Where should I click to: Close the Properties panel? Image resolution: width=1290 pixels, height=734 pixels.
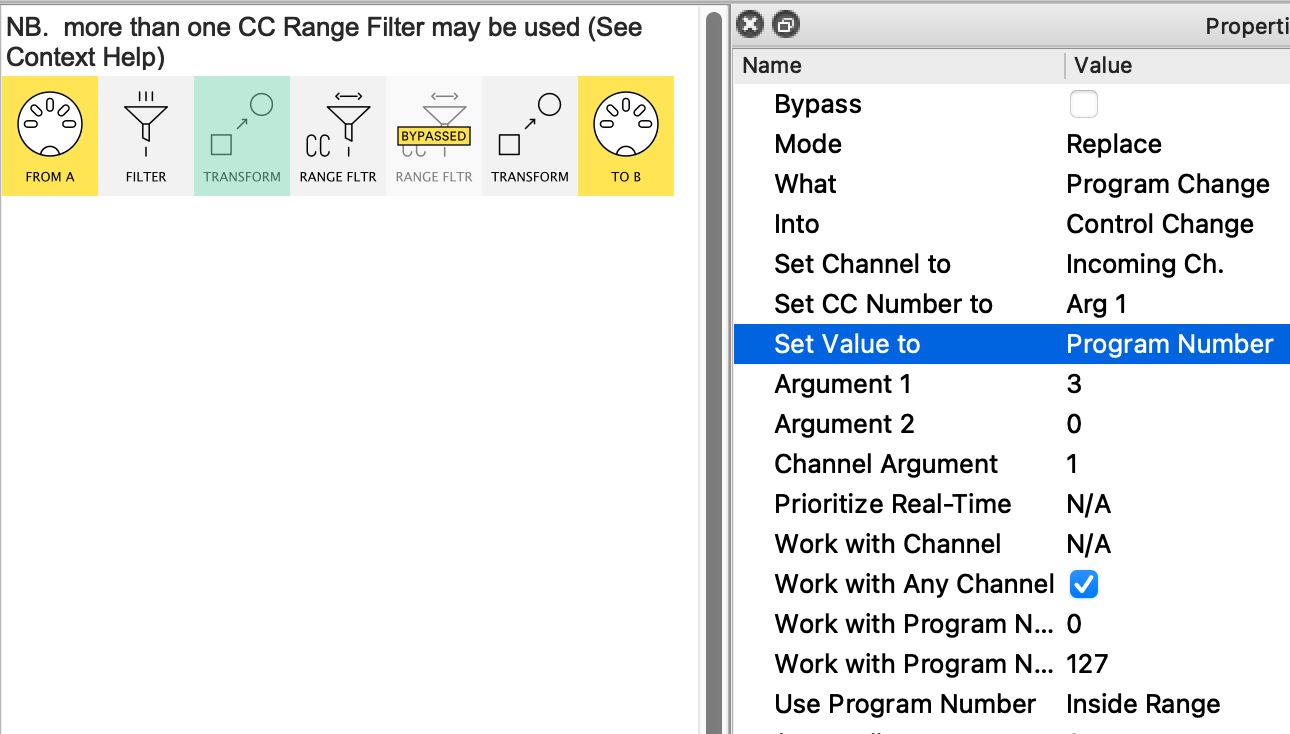tap(752, 25)
